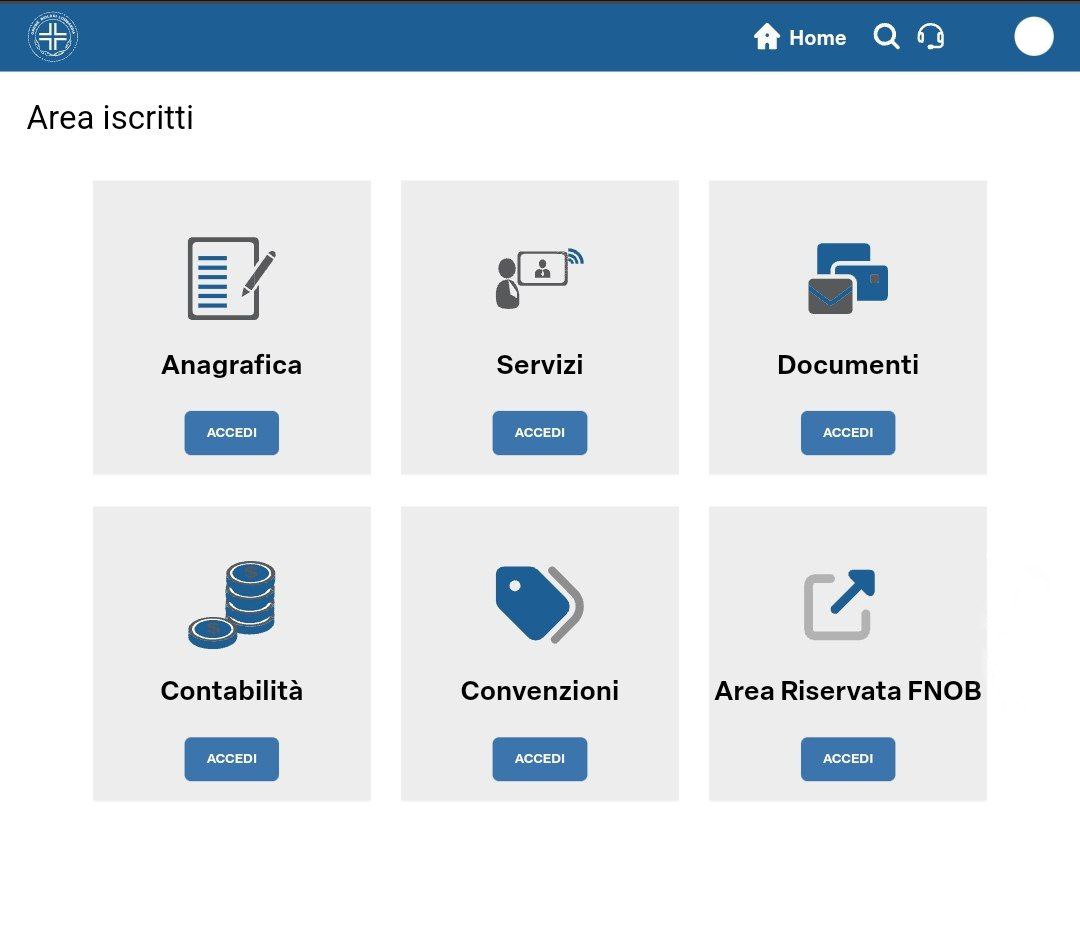Go to Home text link in navbar

(817, 38)
